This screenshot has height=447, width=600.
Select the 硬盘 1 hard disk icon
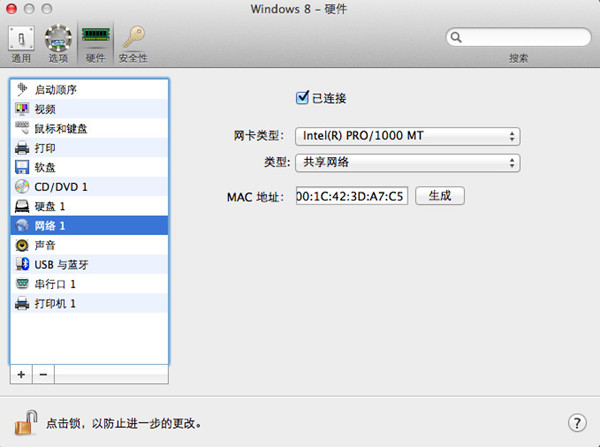(22, 206)
